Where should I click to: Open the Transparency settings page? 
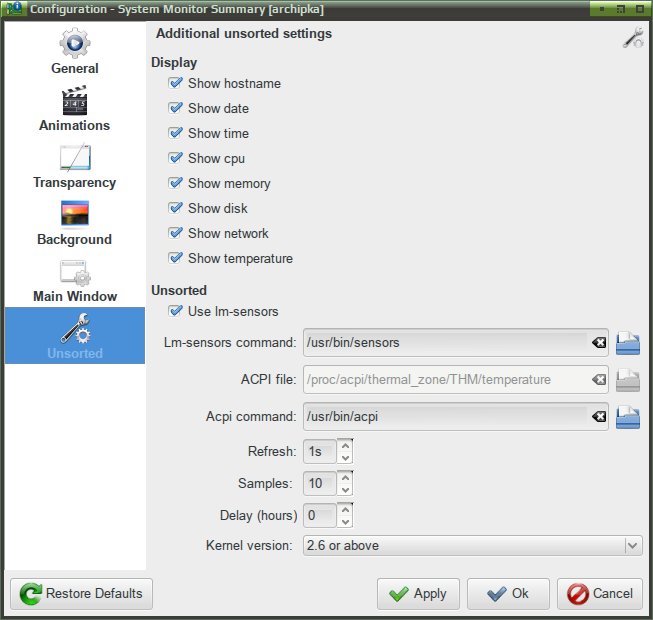coord(75,166)
